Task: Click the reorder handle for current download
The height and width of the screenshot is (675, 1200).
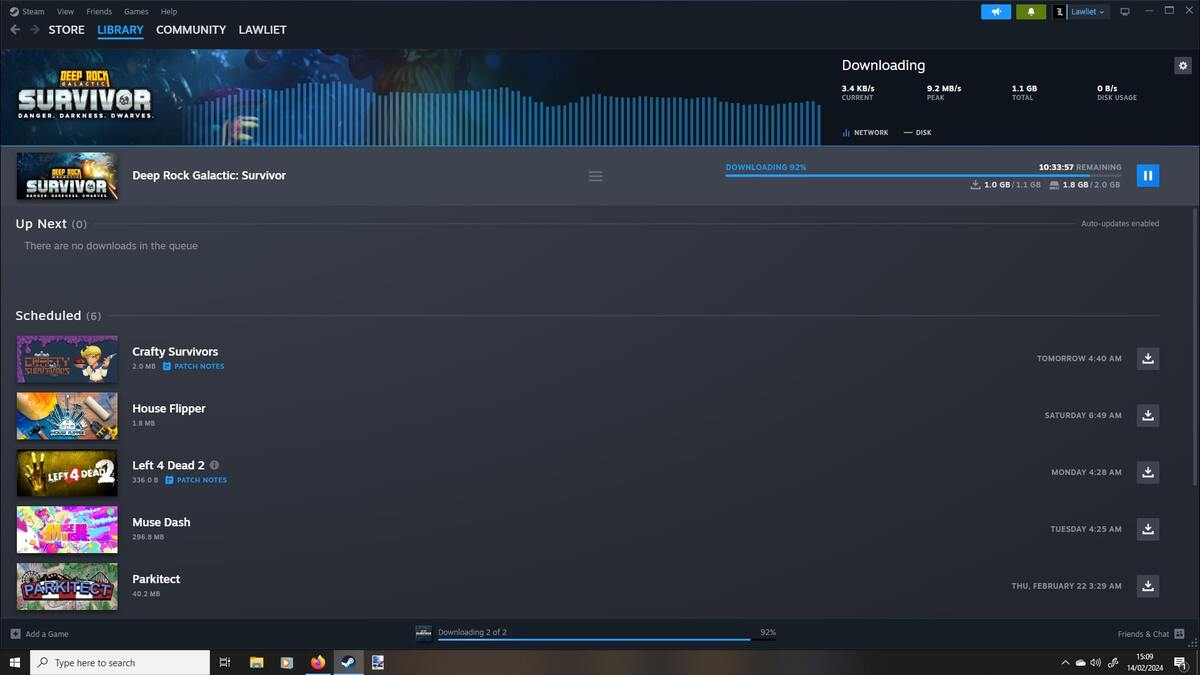Action: click(x=595, y=176)
